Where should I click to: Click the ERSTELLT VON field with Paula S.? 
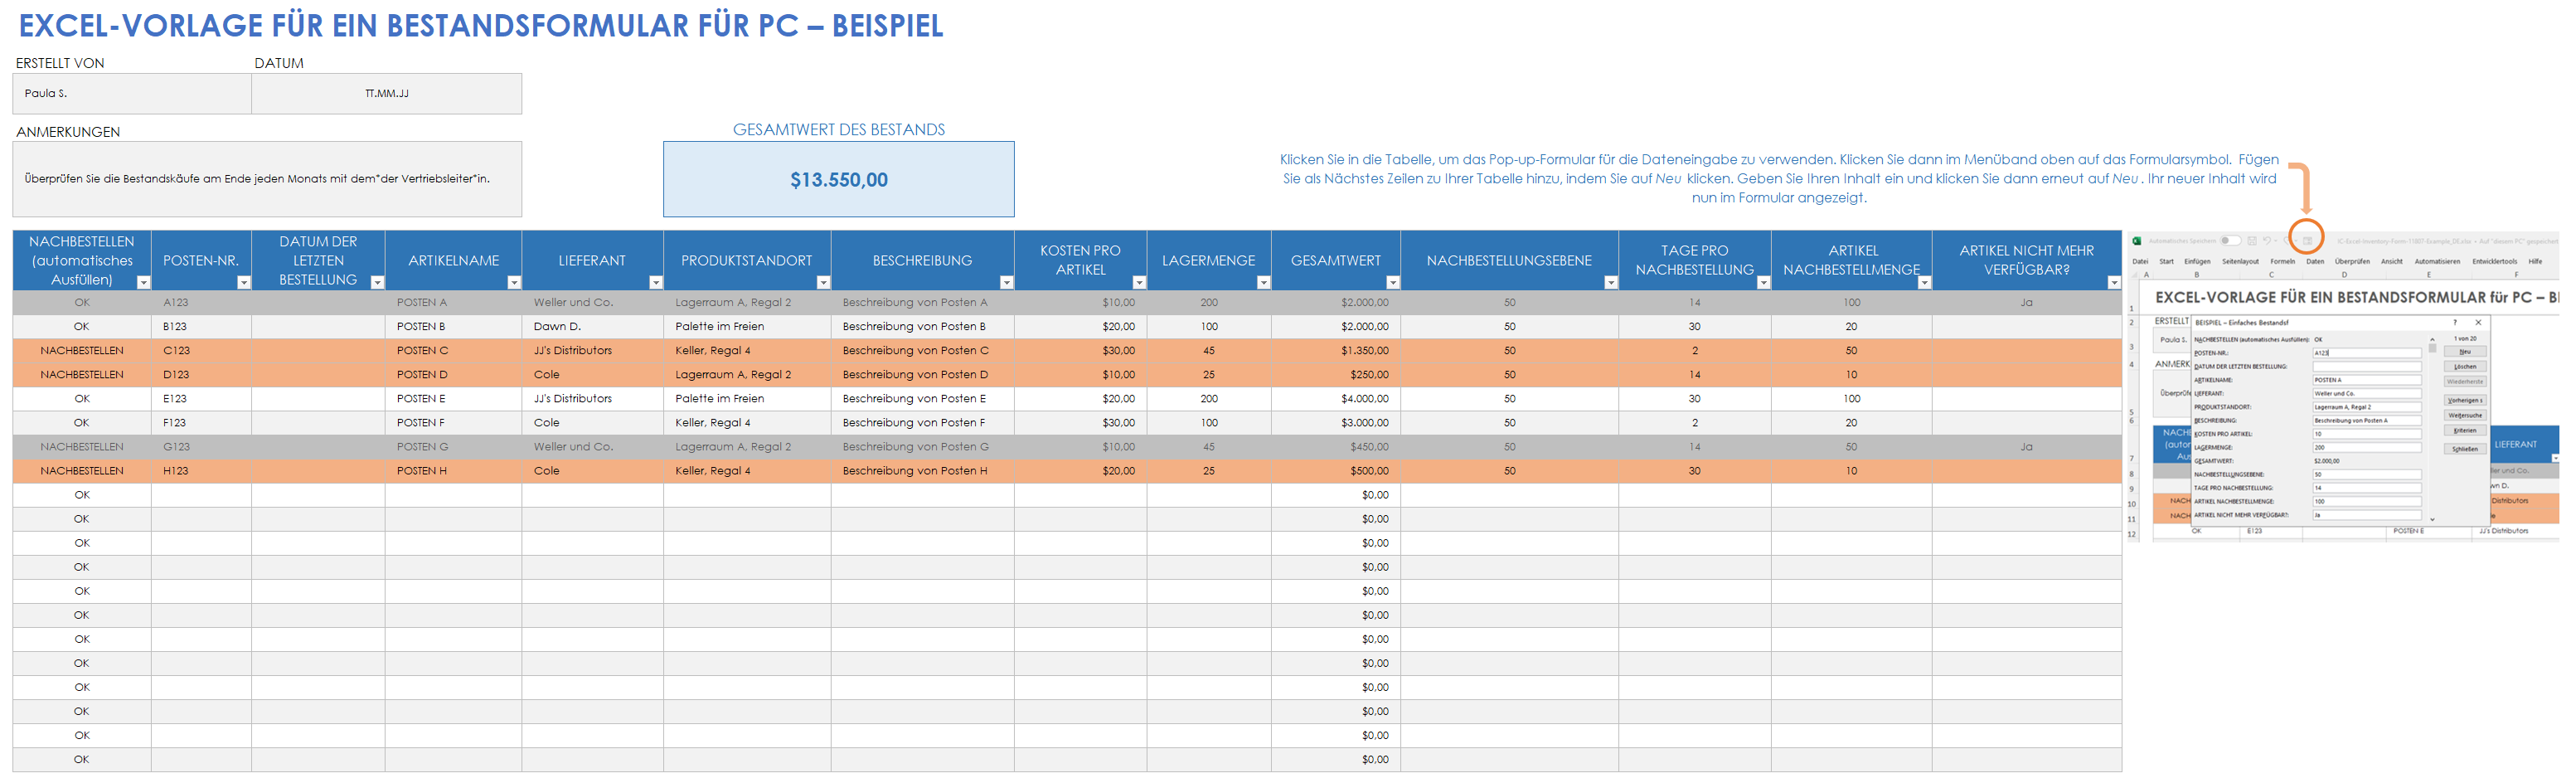click(132, 93)
